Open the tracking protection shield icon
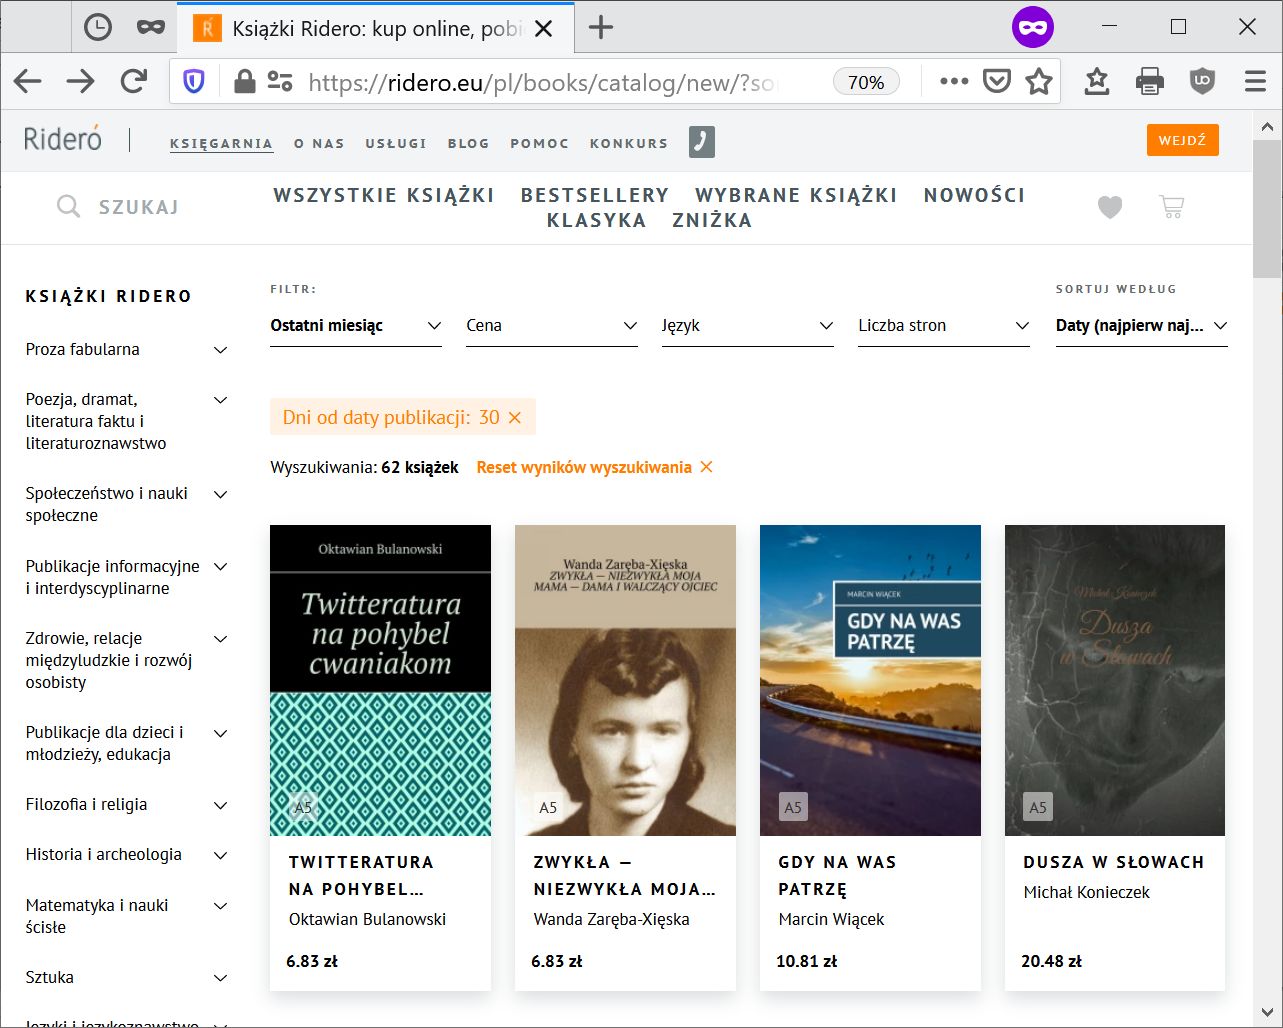The image size is (1283, 1028). 194,82
